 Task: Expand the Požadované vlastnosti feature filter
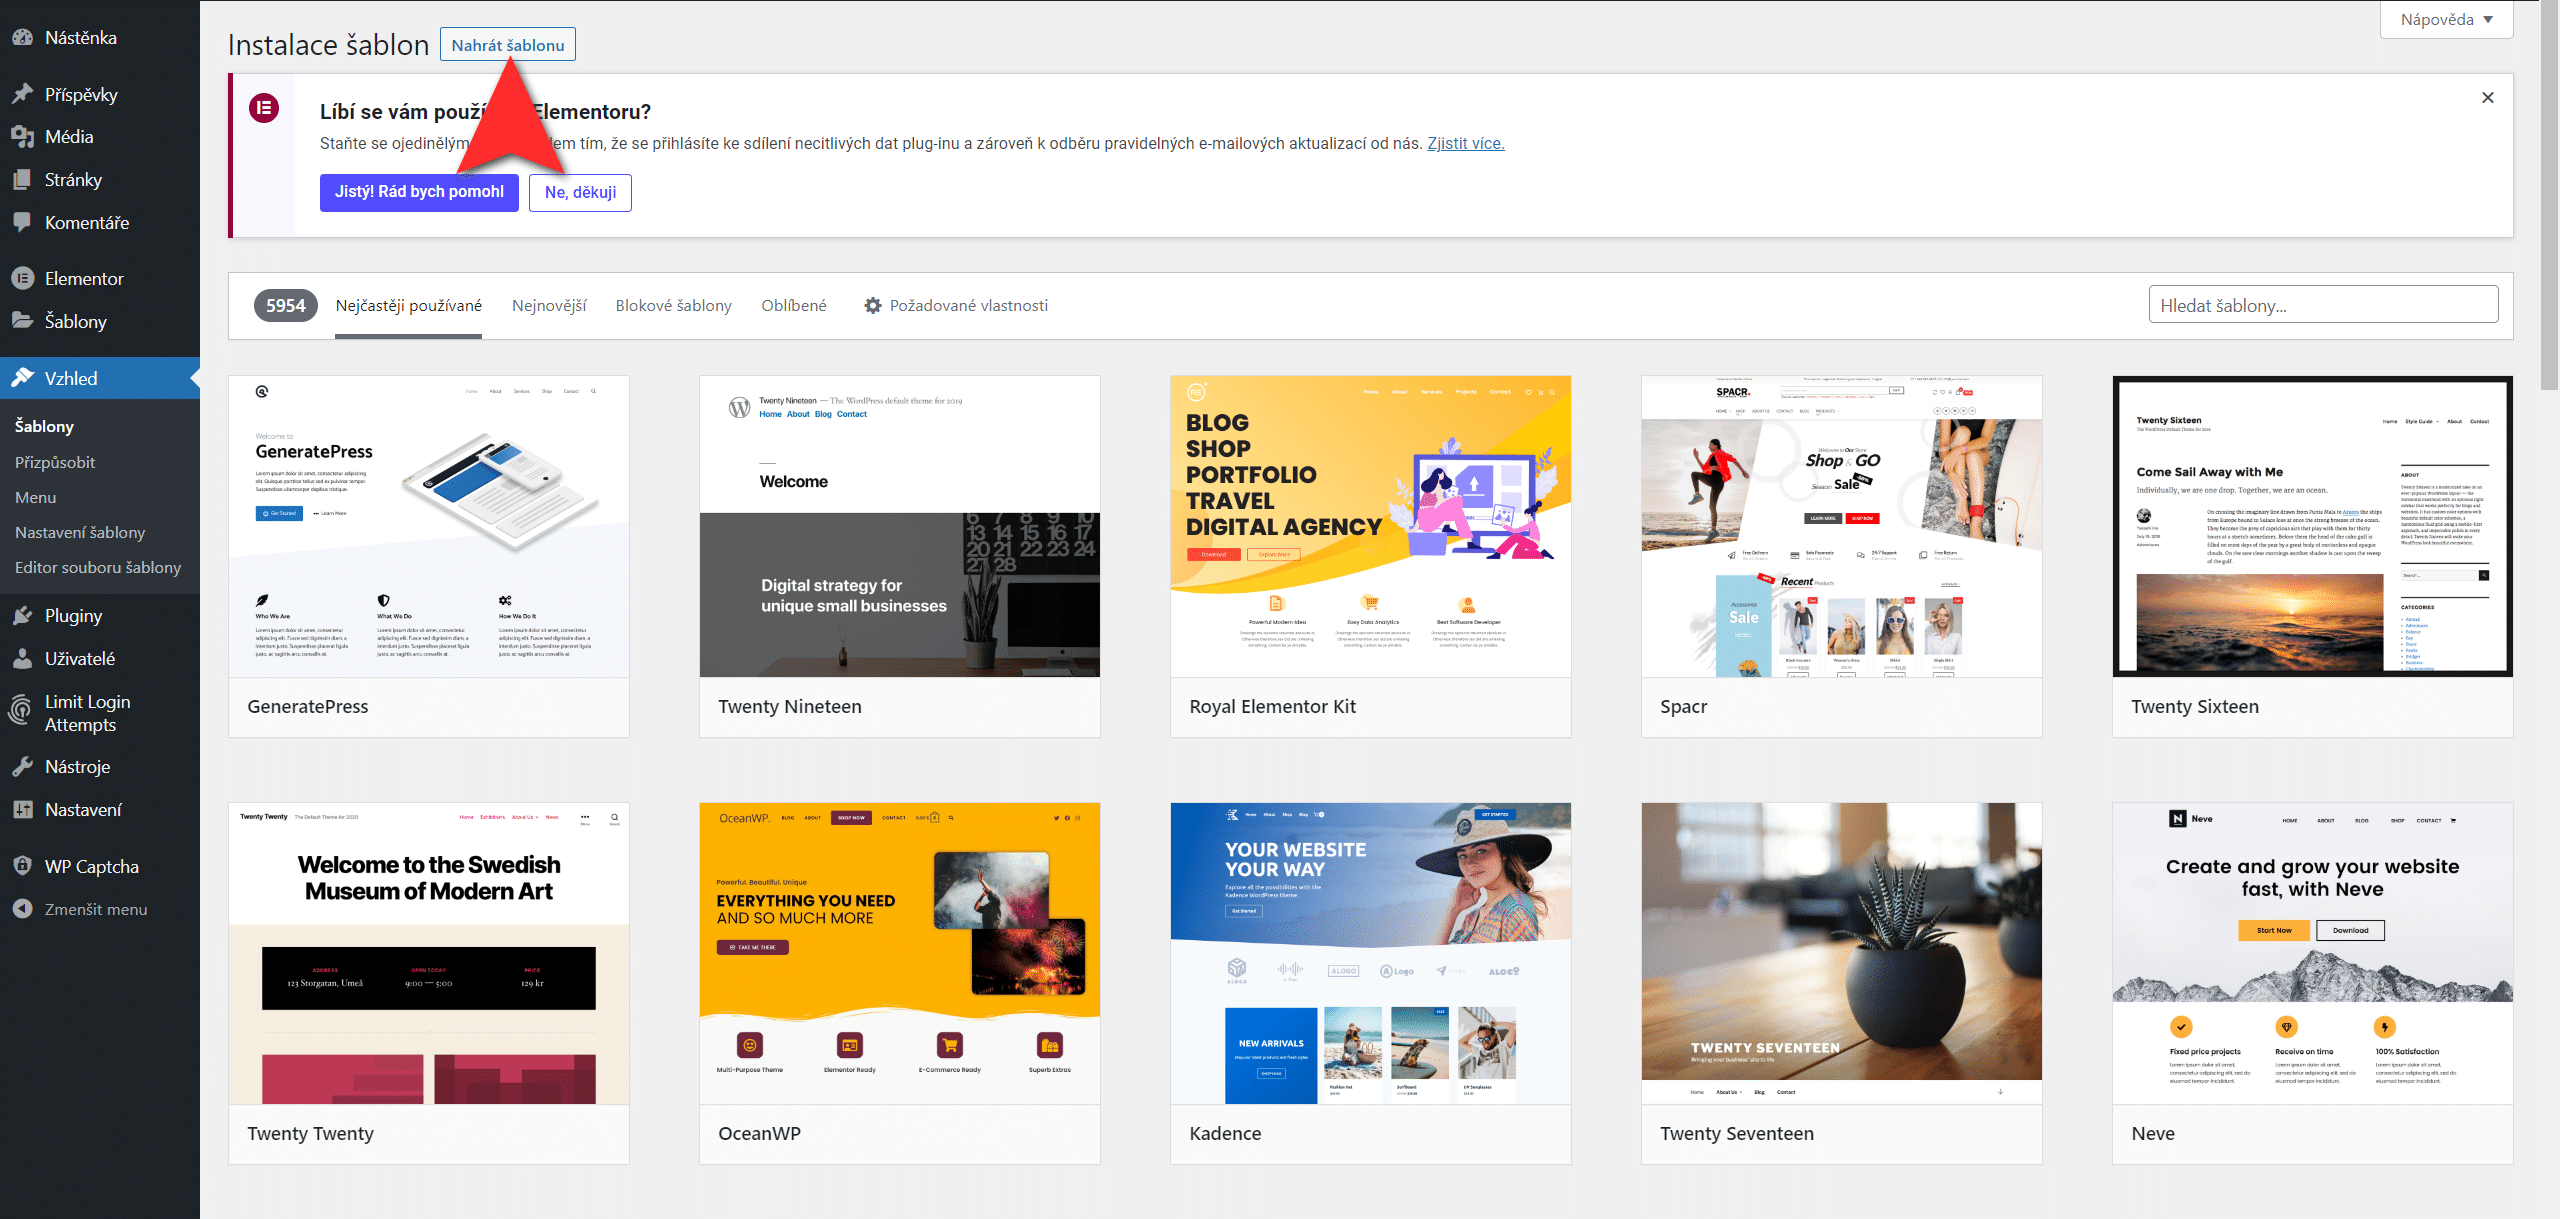click(x=968, y=306)
